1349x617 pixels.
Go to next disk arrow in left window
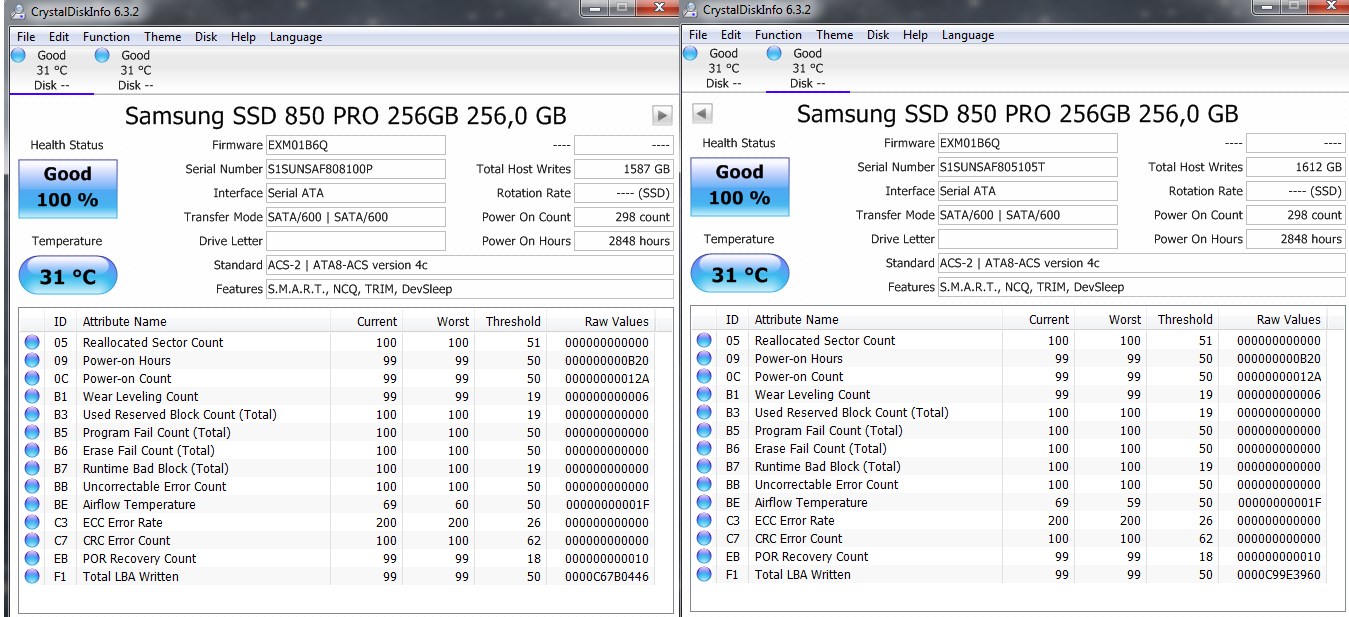pos(661,115)
